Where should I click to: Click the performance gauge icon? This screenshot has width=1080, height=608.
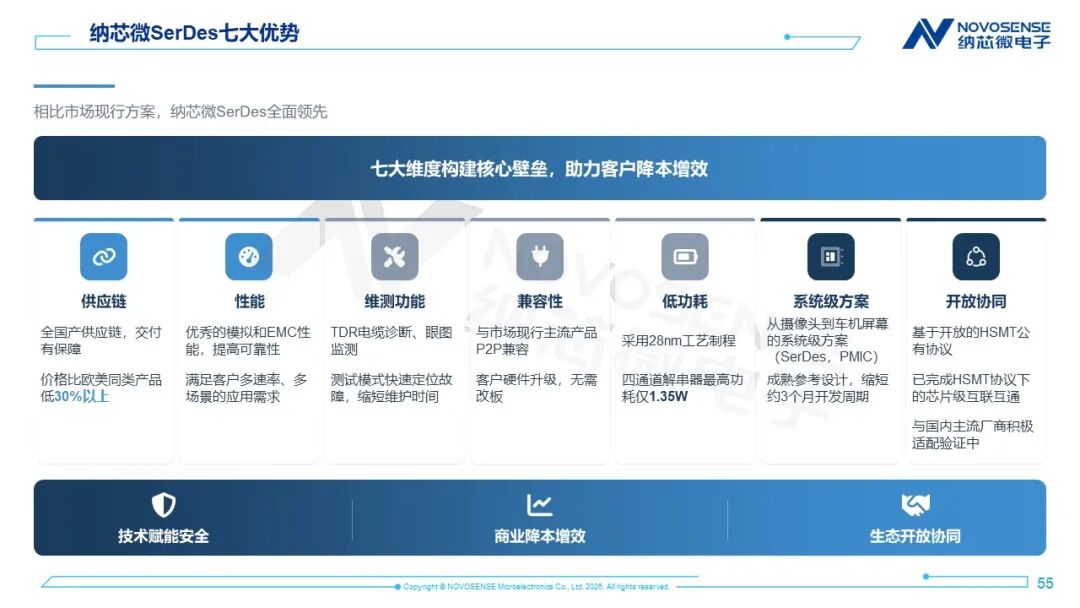click(x=249, y=257)
